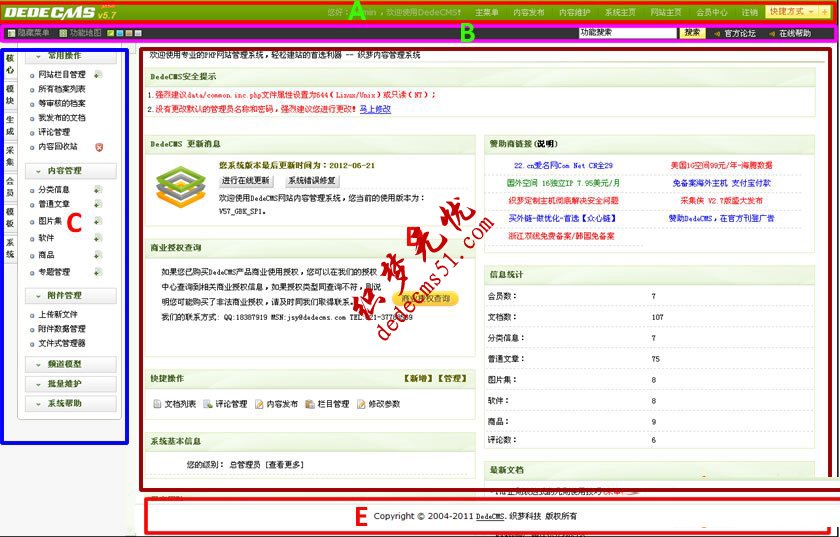Click 注销 to log out
This screenshot has height=537, width=840.
pyautogui.click(x=750, y=12)
